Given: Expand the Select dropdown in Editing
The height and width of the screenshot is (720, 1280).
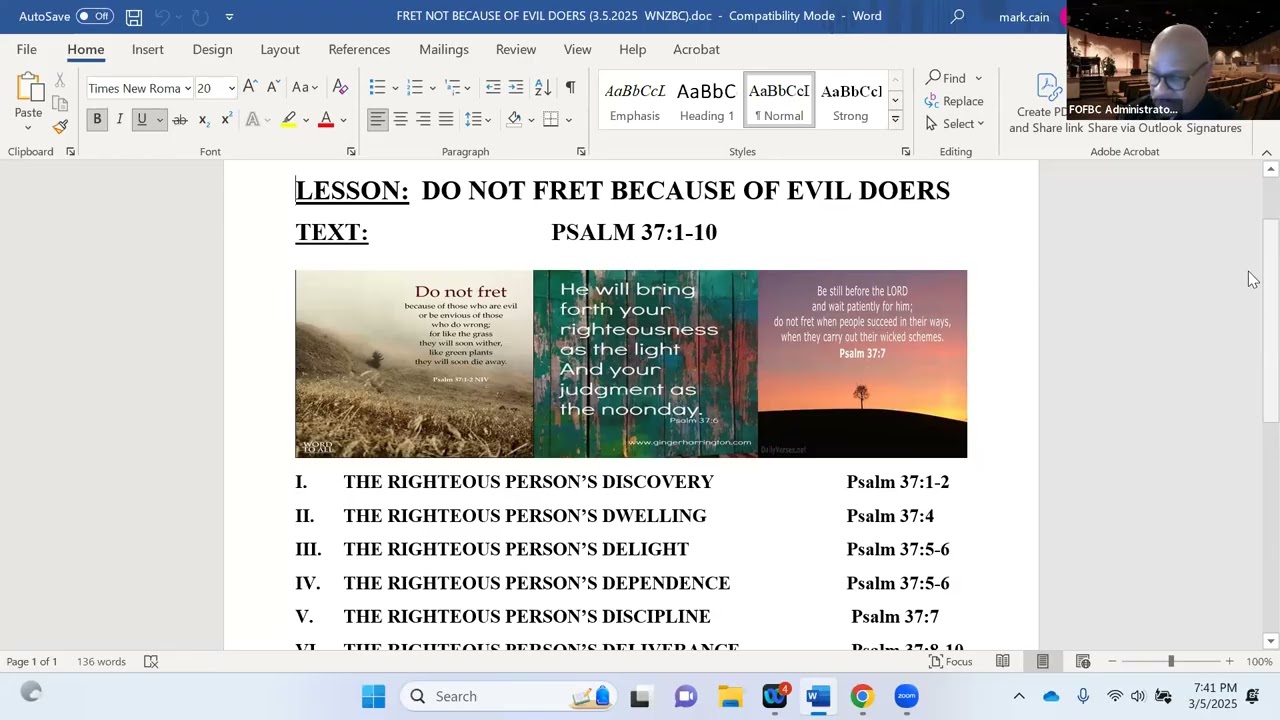Looking at the screenshot, I should click(x=955, y=123).
